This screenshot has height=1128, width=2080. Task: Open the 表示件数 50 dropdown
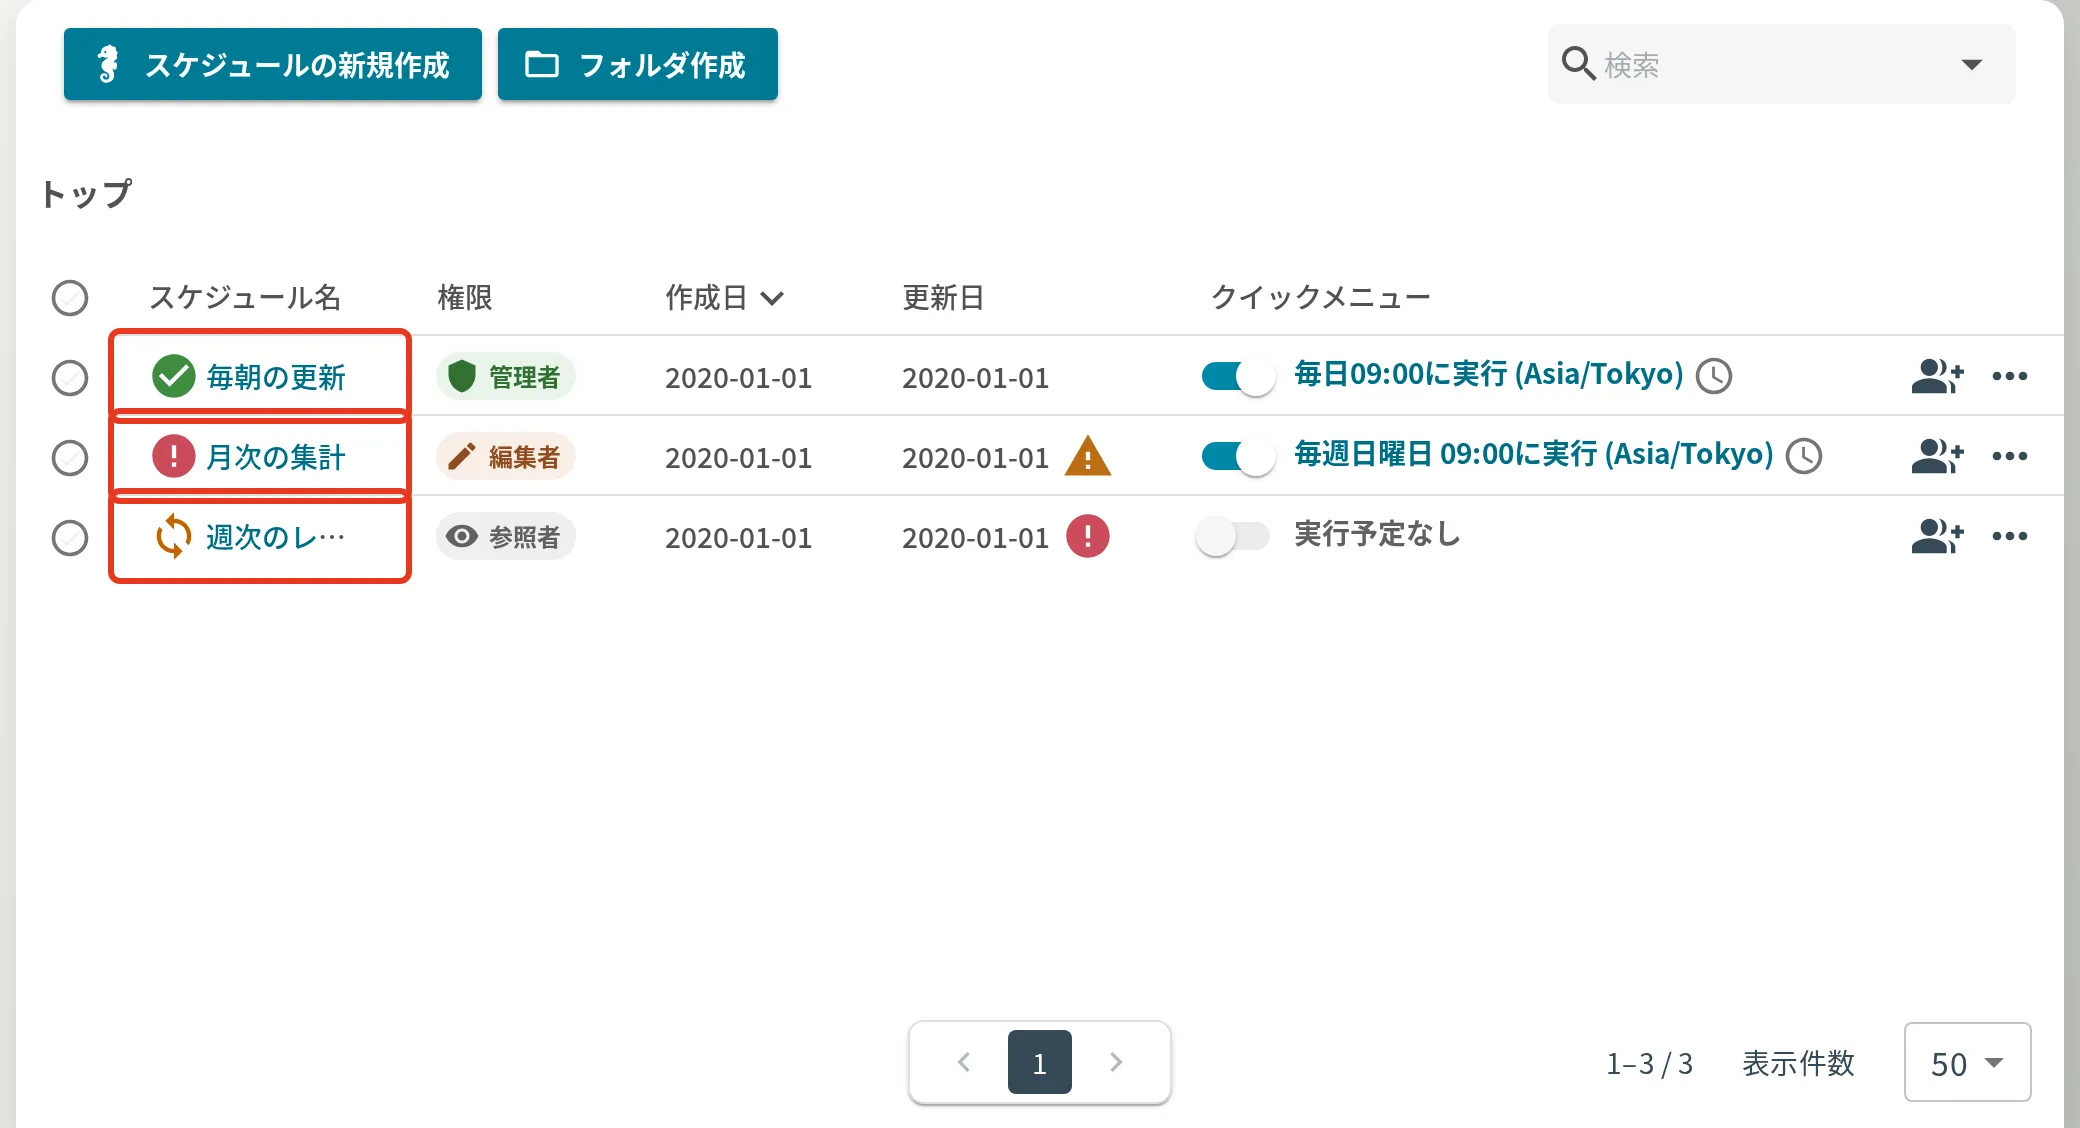[x=1967, y=1062]
